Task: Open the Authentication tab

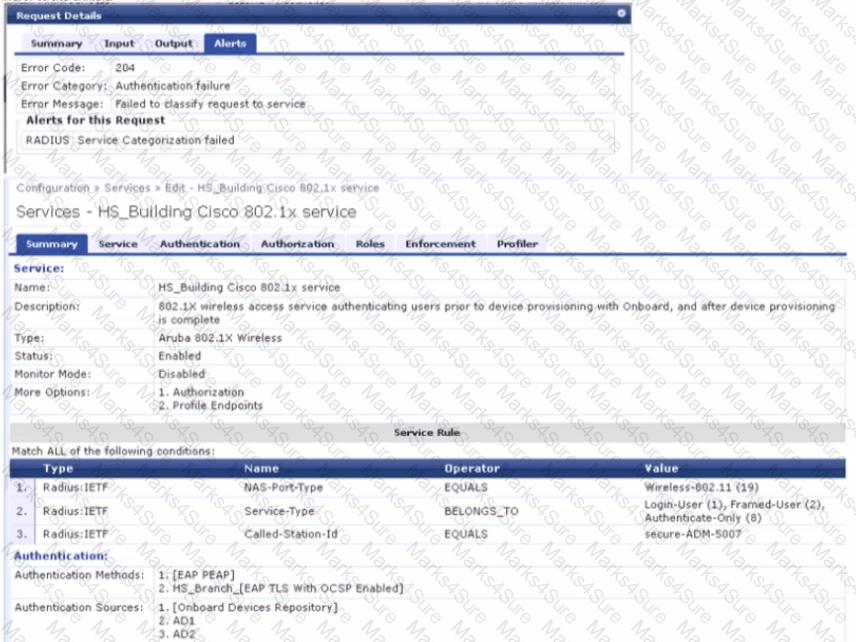Action: pyautogui.click(x=200, y=244)
